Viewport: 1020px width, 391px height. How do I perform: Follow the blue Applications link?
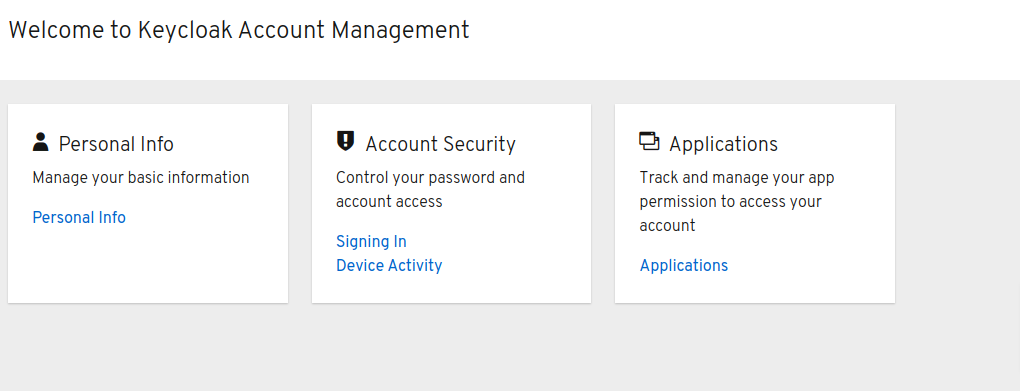tap(684, 265)
